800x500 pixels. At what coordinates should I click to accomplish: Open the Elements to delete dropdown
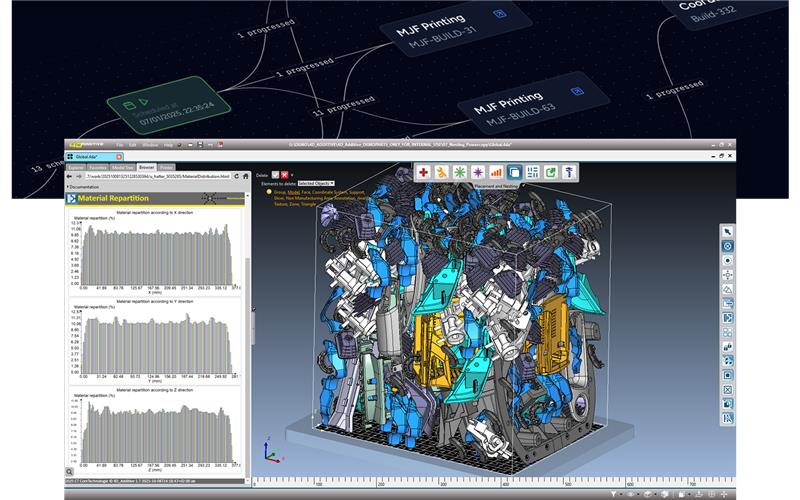(315, 183)
